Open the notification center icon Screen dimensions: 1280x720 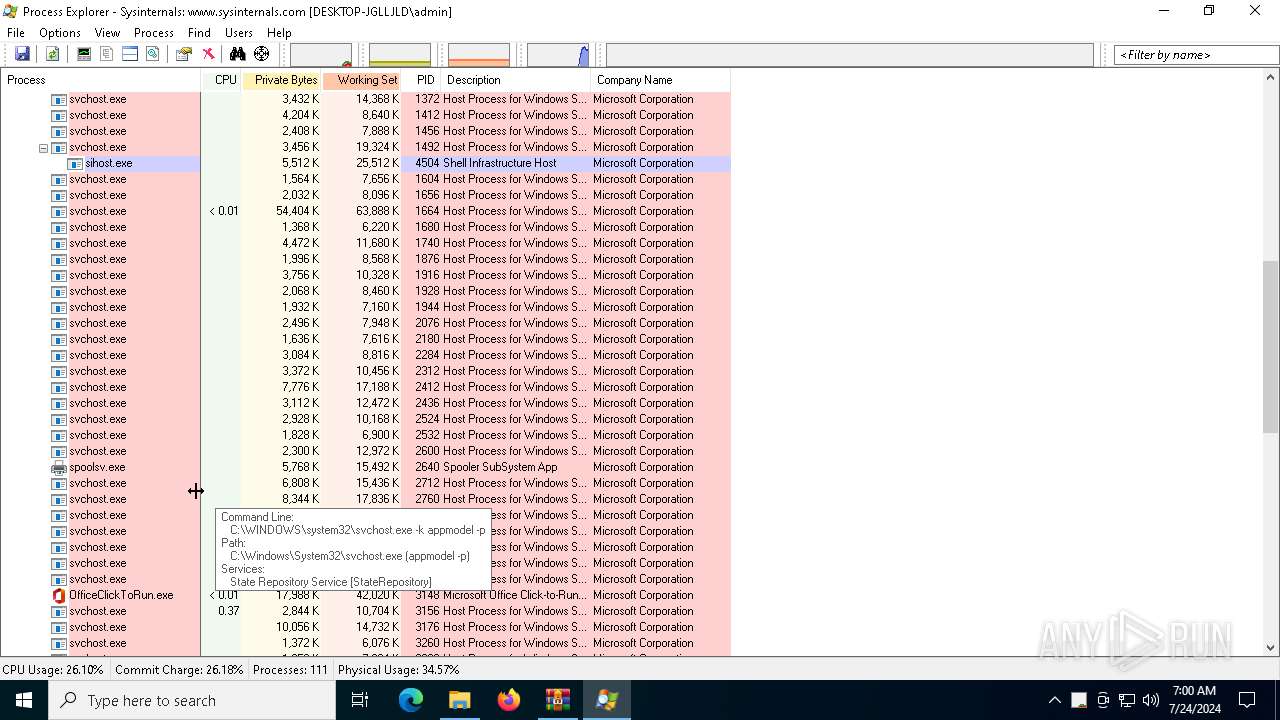1247,700
